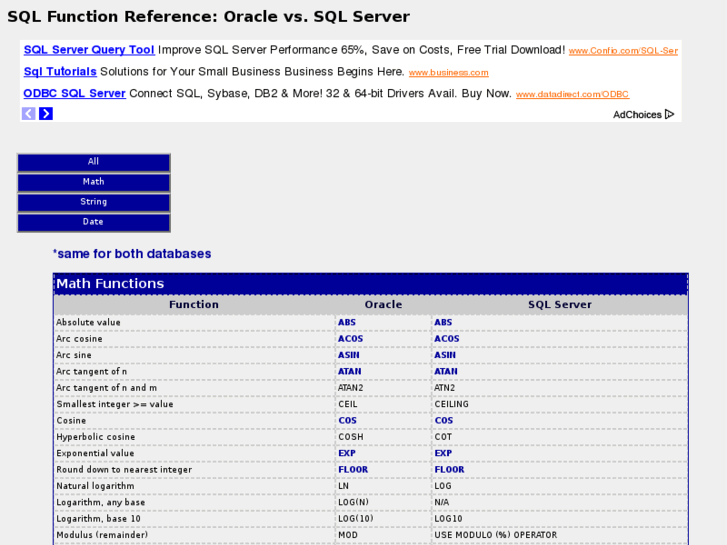Click the Smallest integer >= value label
727x545 pixels.
[x=115, y=404]
